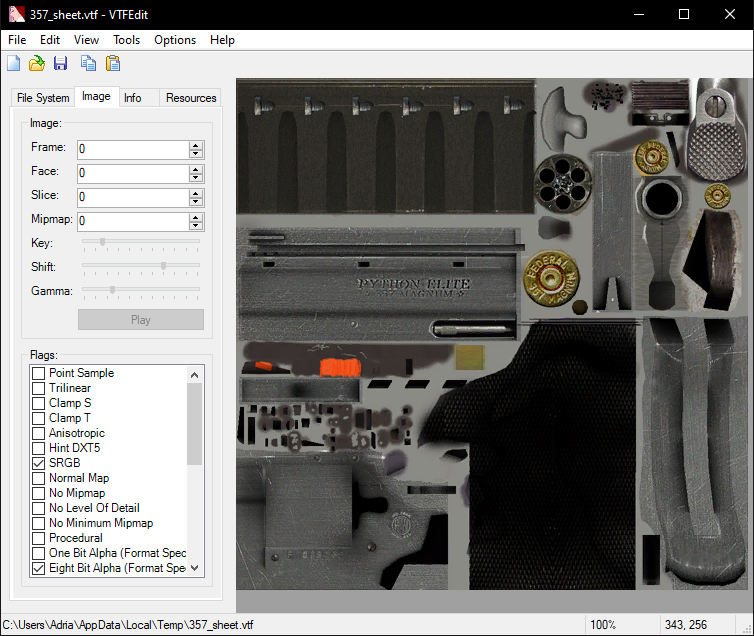
Task: Enable the Trilinear flag
Action: pos(38,388)
